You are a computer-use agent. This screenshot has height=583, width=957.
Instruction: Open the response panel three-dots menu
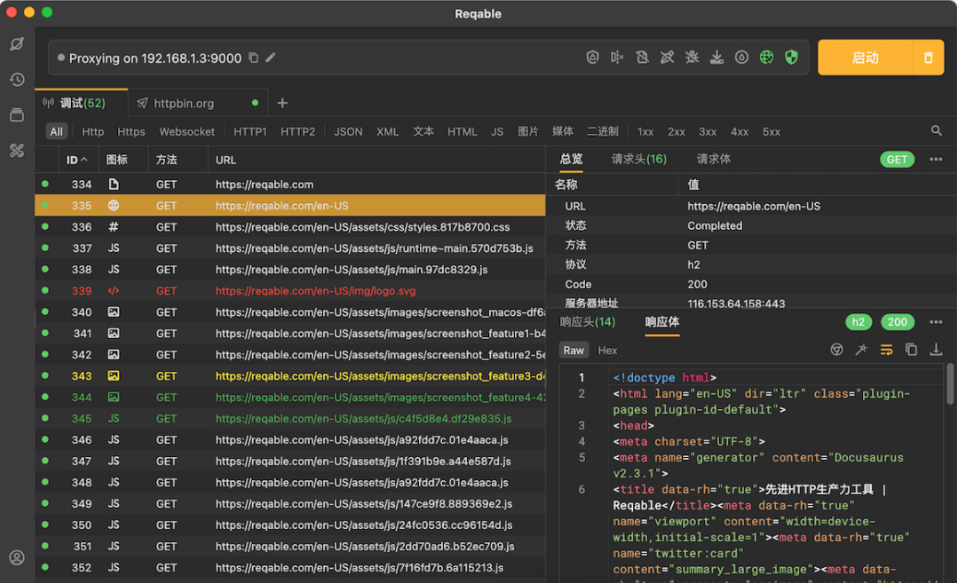(936, 322)
